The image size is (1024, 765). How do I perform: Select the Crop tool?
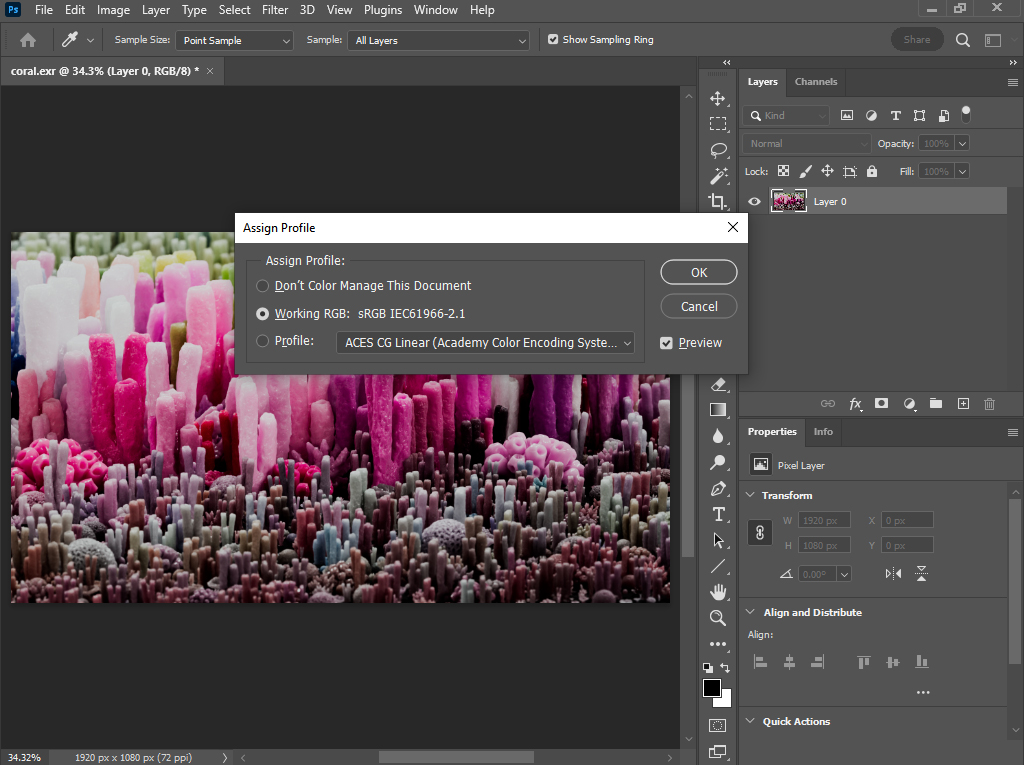click(x=718, y=202)
